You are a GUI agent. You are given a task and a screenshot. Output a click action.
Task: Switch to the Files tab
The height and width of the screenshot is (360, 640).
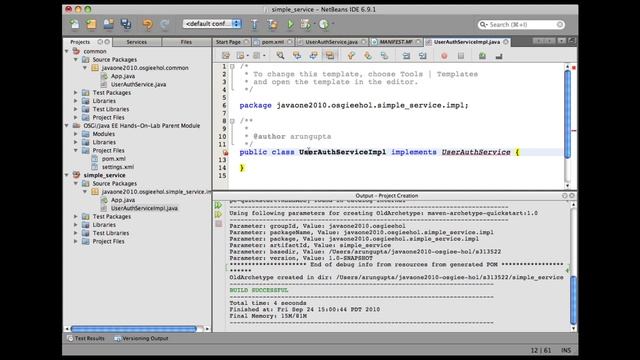(x=186, y=42)
